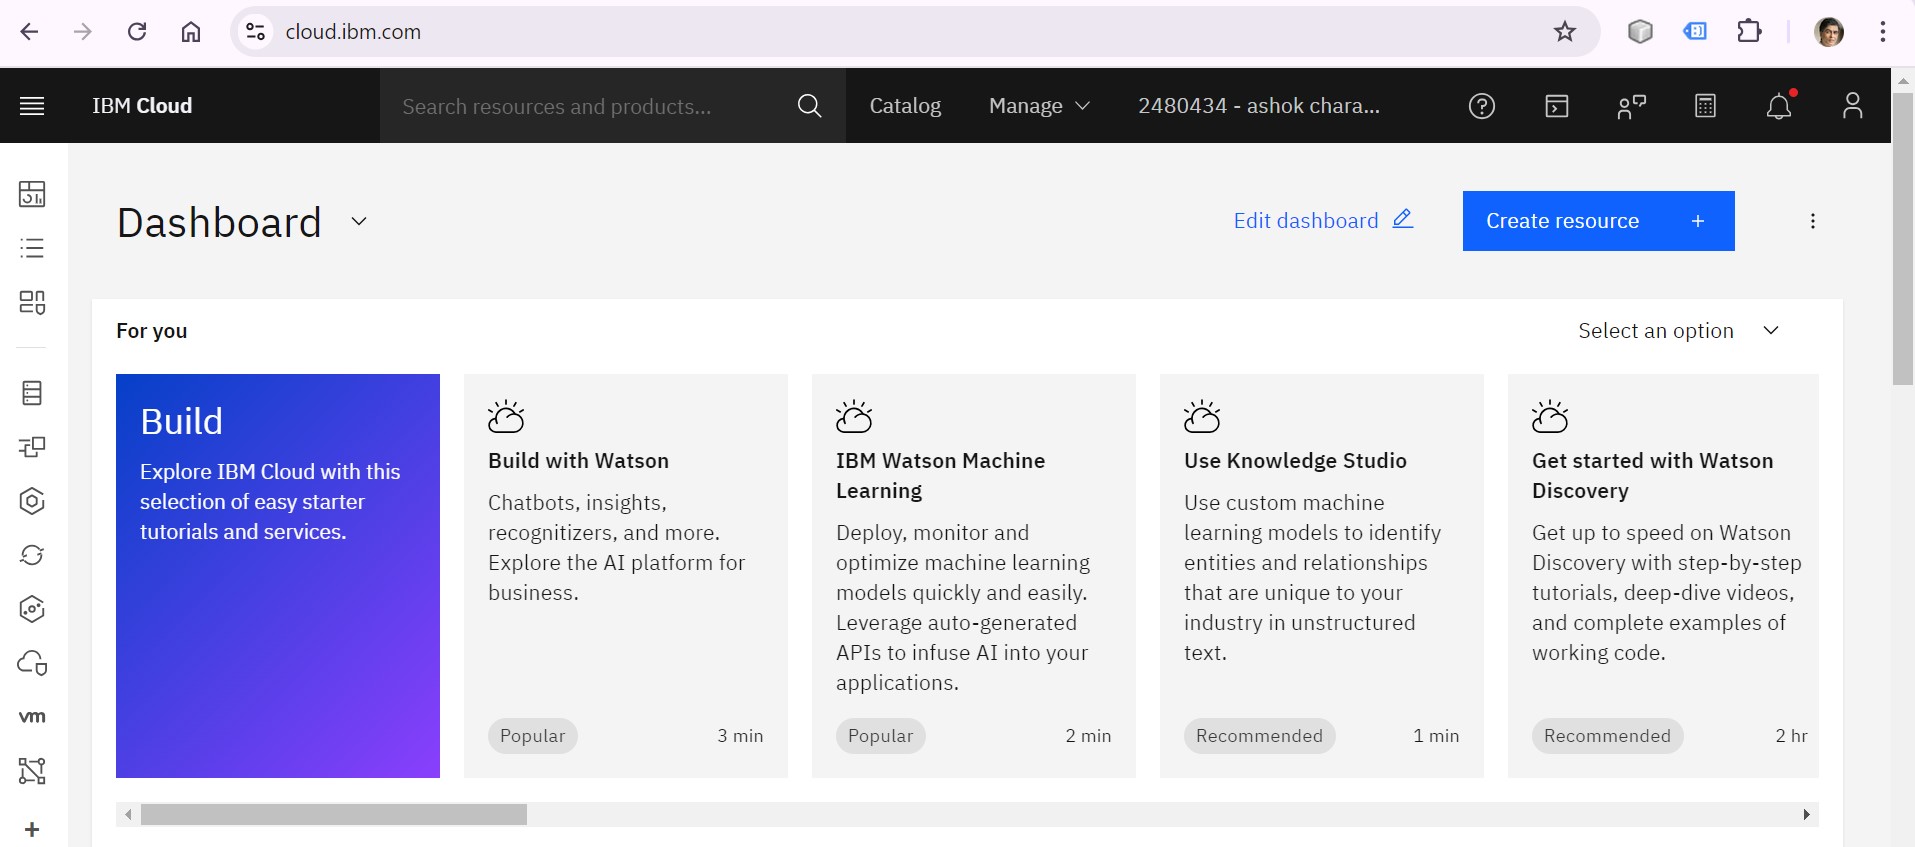Switch account via '2480434 - ashok chara...' selector
The image size is (1915, 847).
pyautogui.click(x=1259, y=106)
